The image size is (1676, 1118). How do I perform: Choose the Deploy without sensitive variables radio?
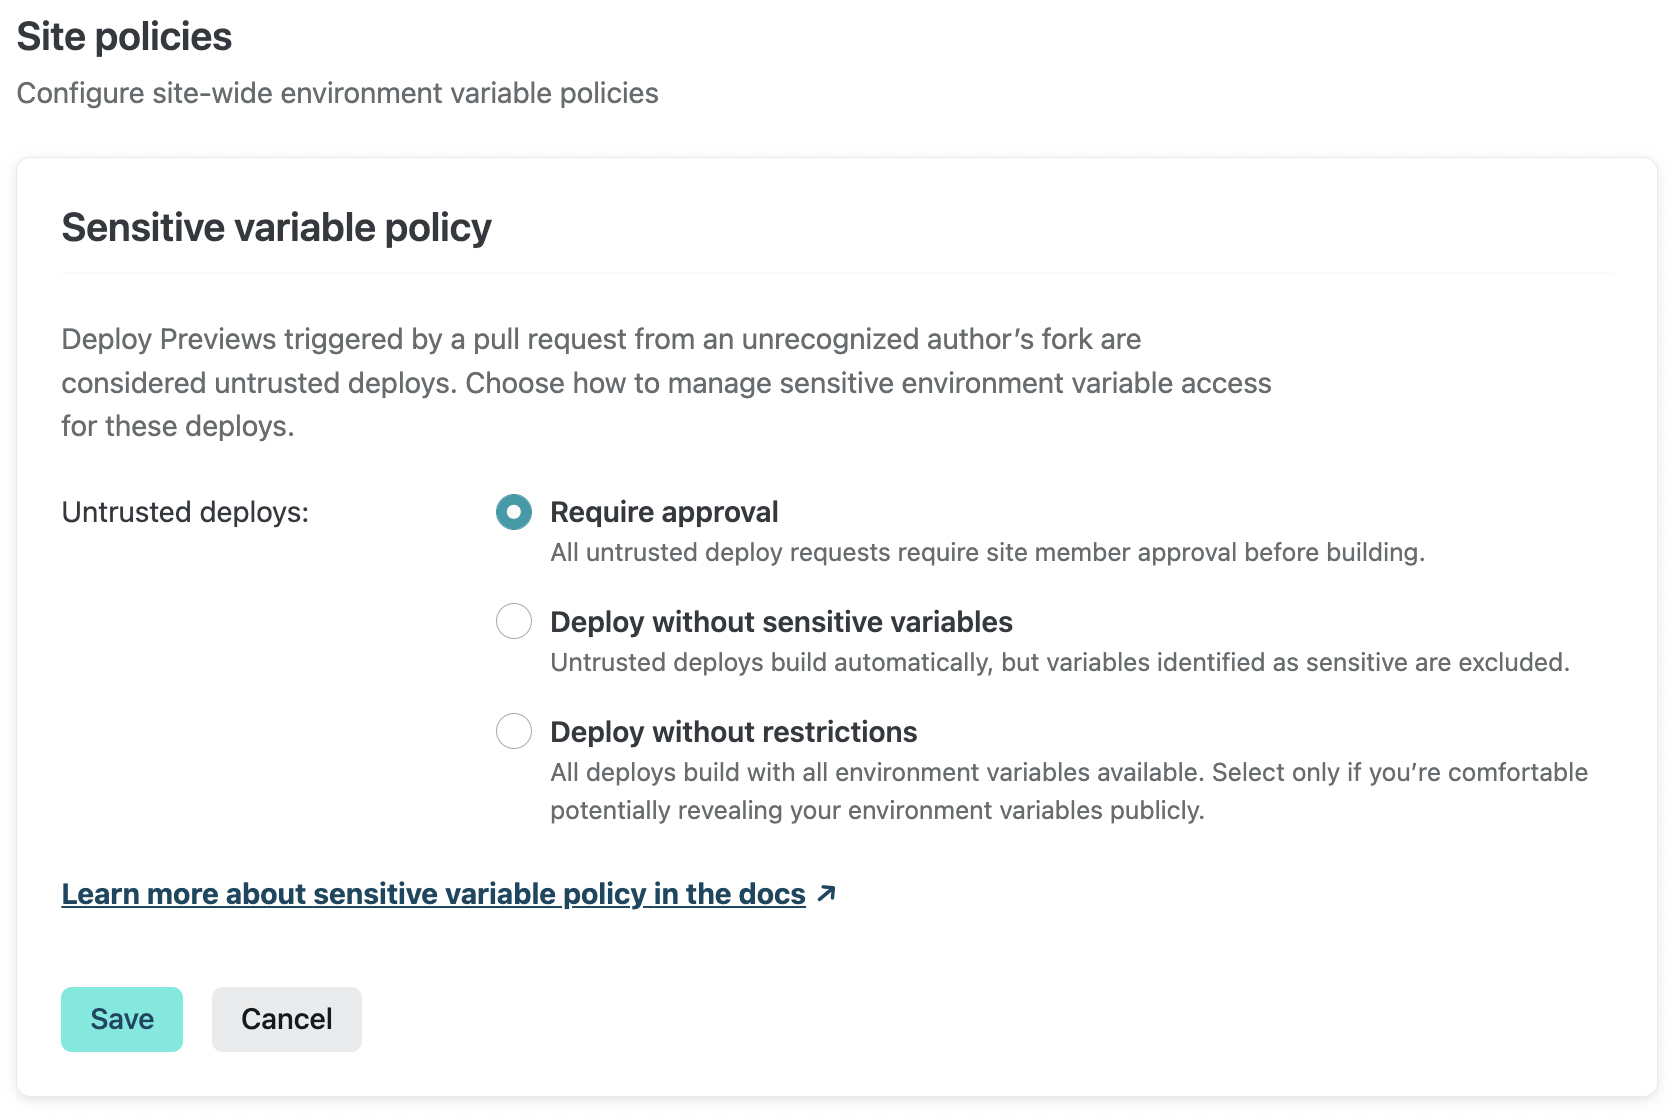click(514, 622)
